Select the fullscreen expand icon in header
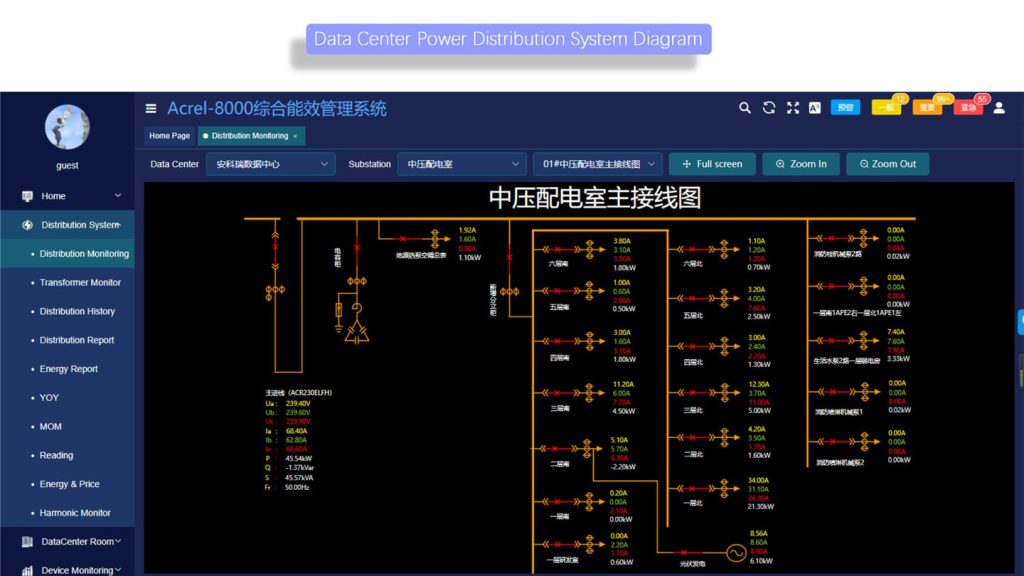 792,107
